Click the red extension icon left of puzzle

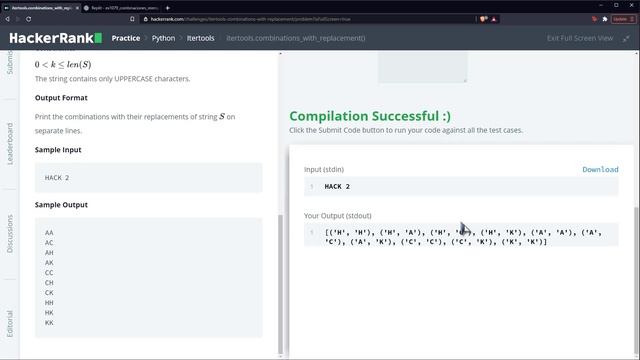click(x=594, y=19)
